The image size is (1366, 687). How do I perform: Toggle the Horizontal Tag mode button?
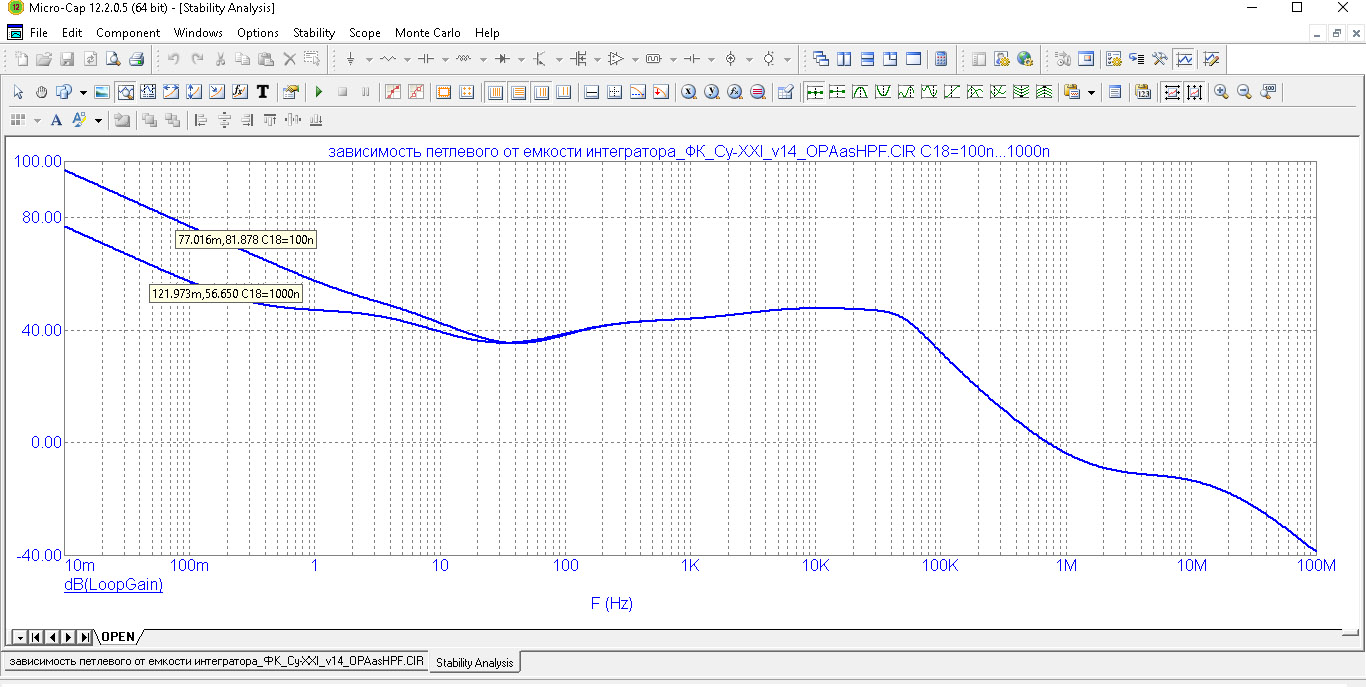(170, 92)
